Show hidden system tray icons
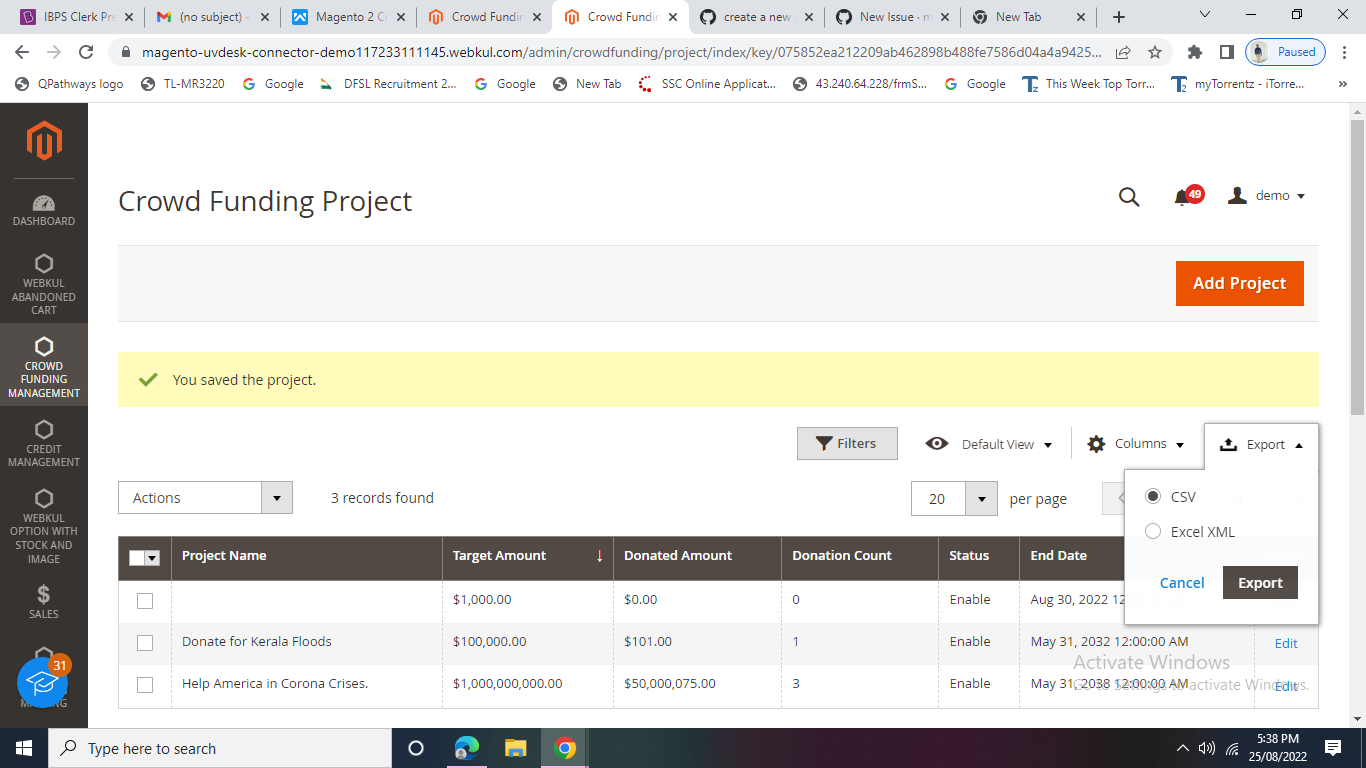 1183,748
